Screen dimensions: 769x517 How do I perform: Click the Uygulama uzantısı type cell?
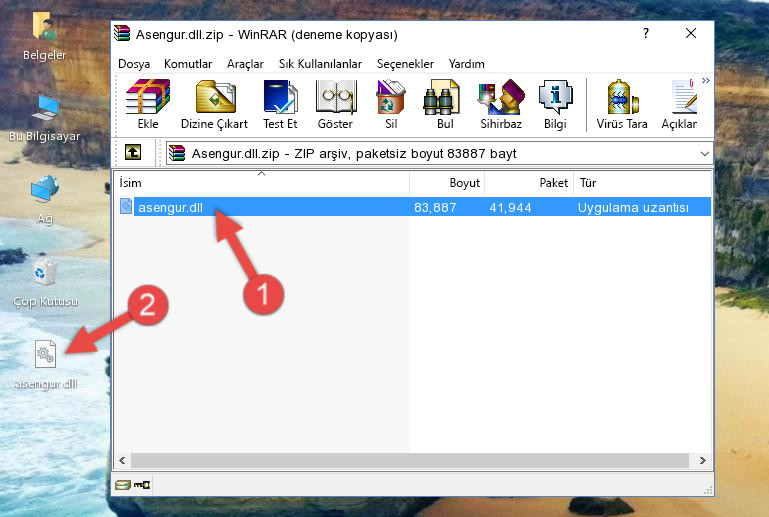633,207
